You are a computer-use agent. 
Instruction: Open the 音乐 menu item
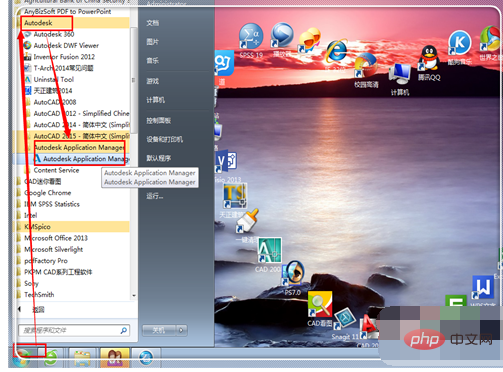tap(153, 60)
